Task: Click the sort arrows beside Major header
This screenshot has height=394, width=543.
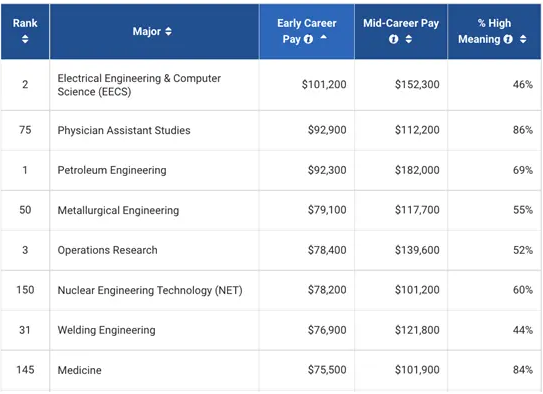Action: pyautogui.click(x=168, y=32)
